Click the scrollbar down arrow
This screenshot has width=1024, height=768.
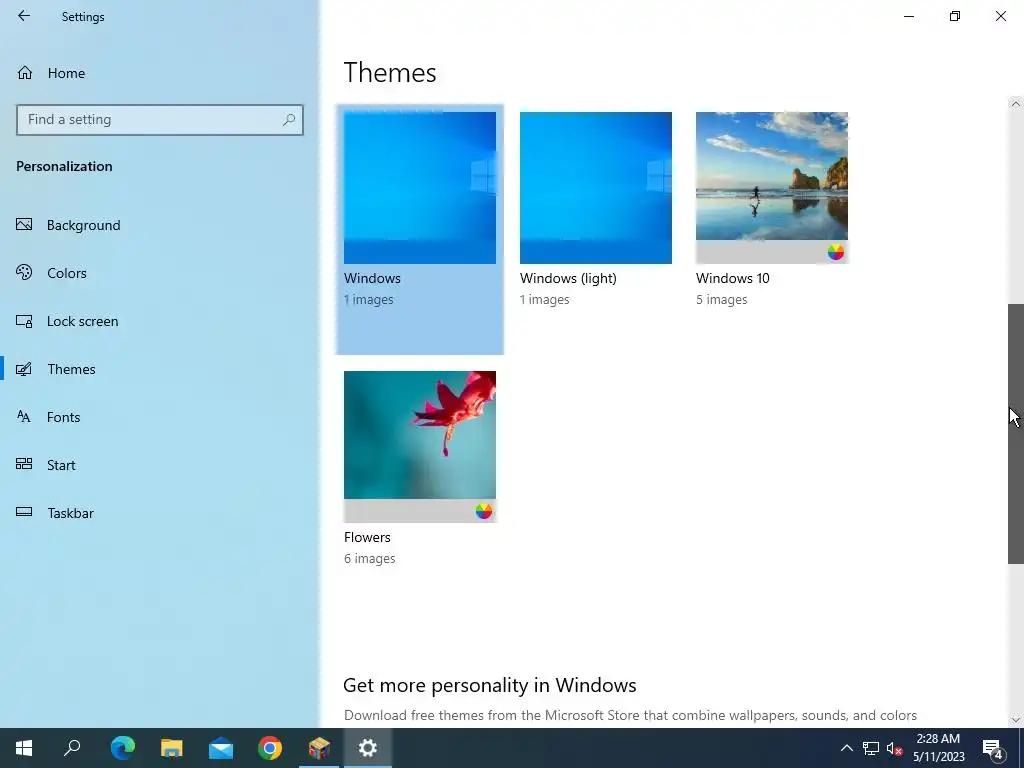click(x=1016, y=720)
